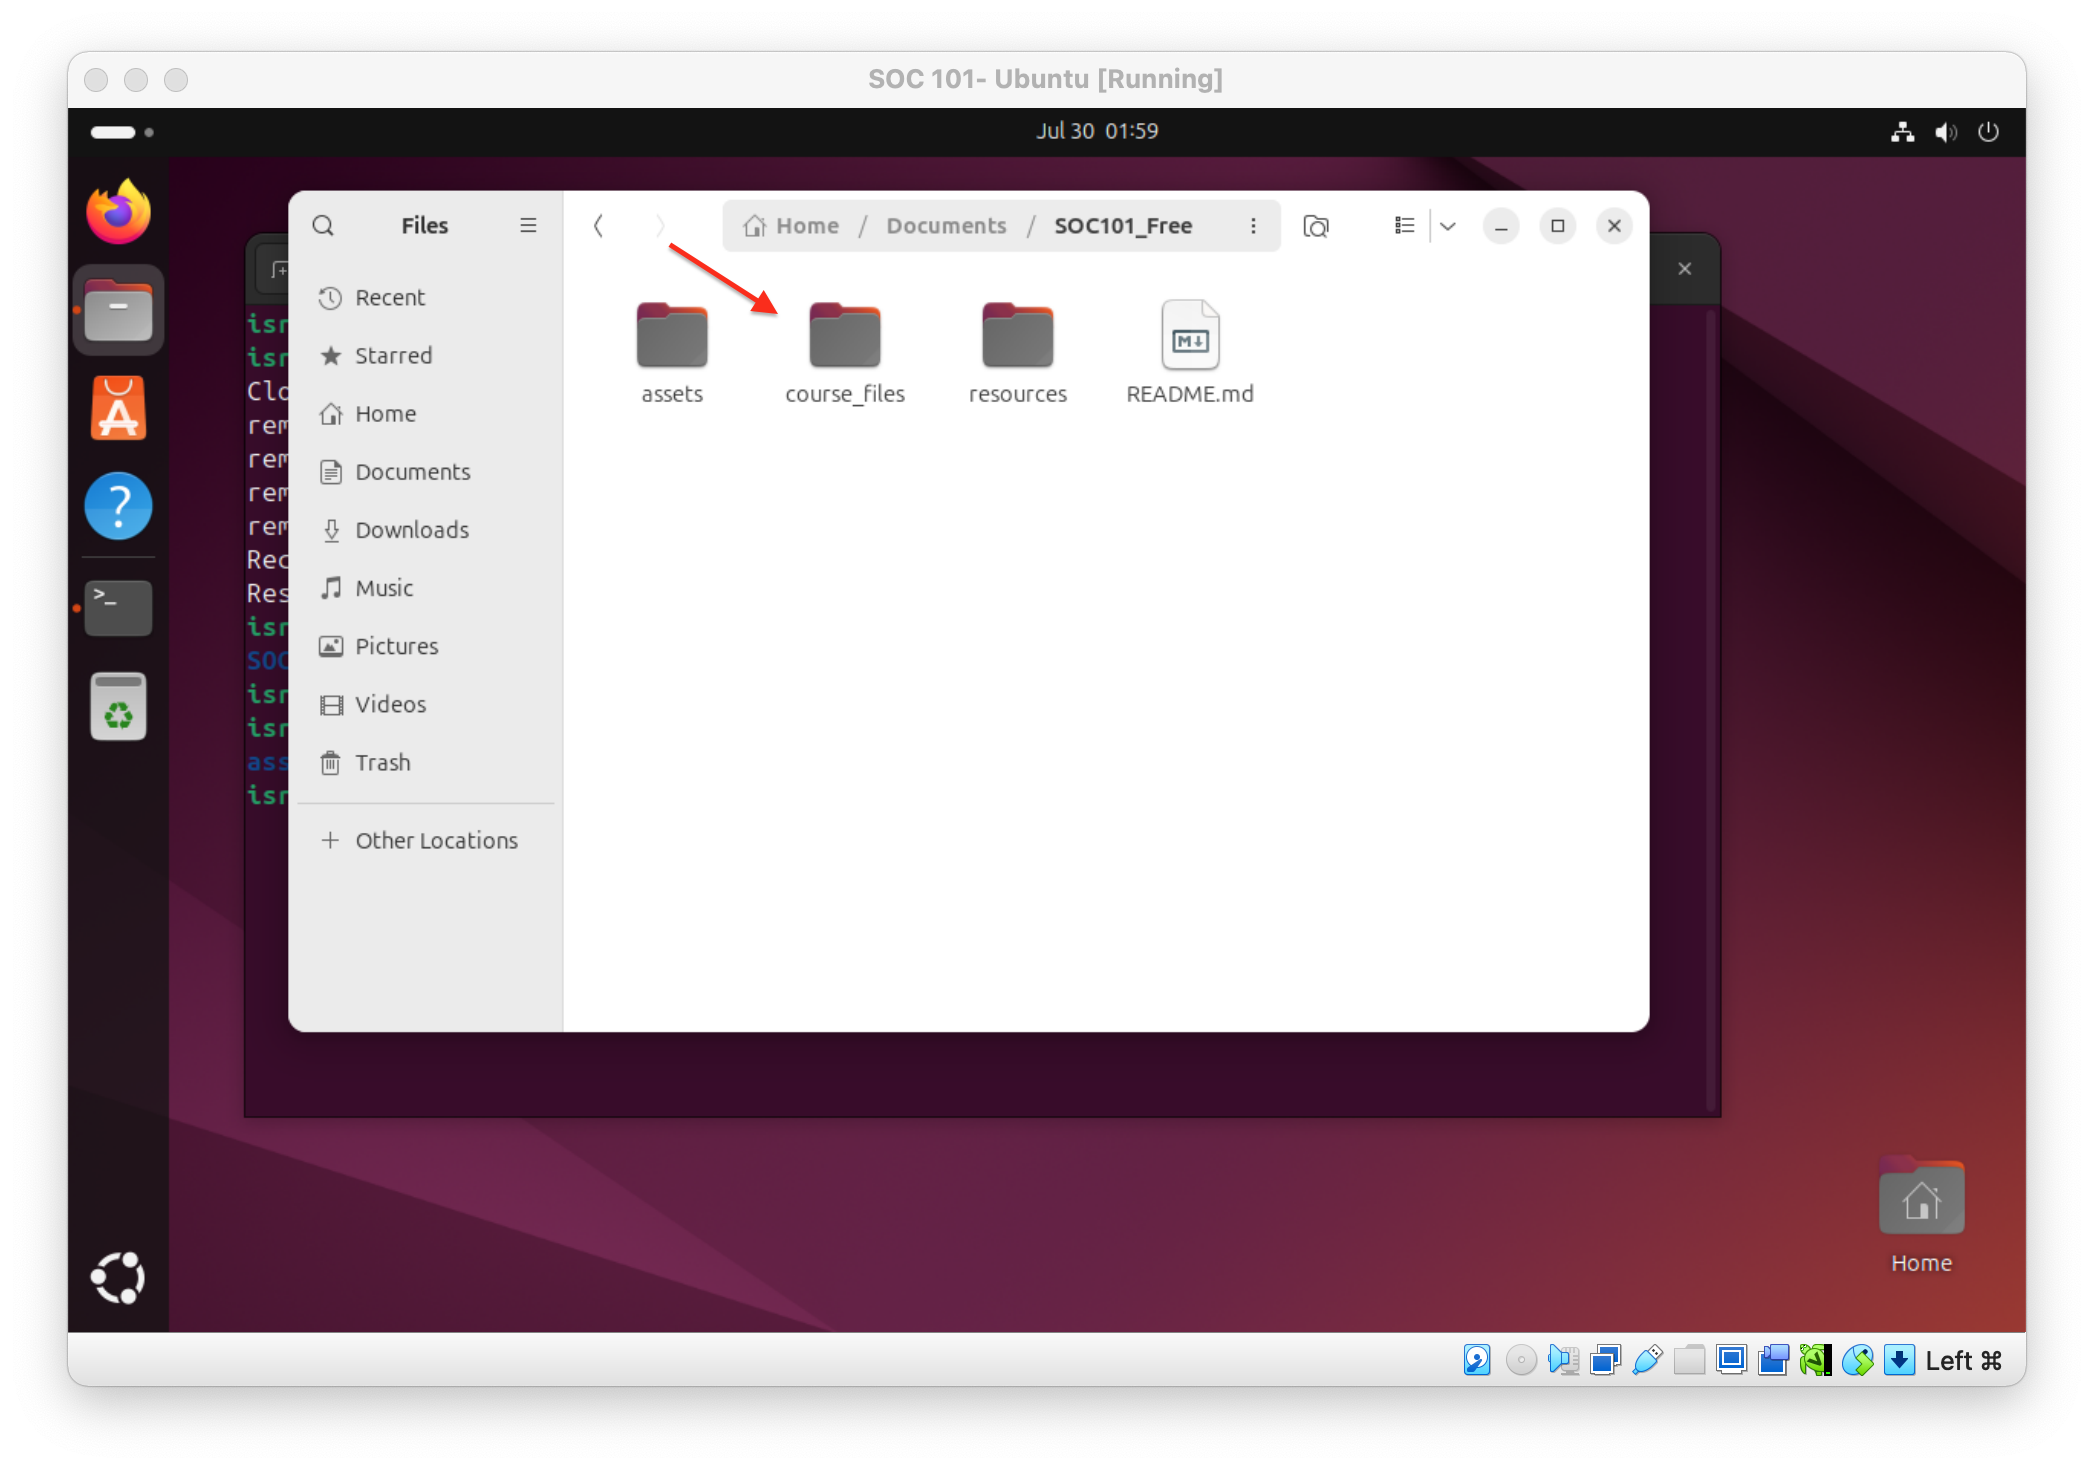
Task: Open App Center from the dock
Action: click(x=118, y=408)
